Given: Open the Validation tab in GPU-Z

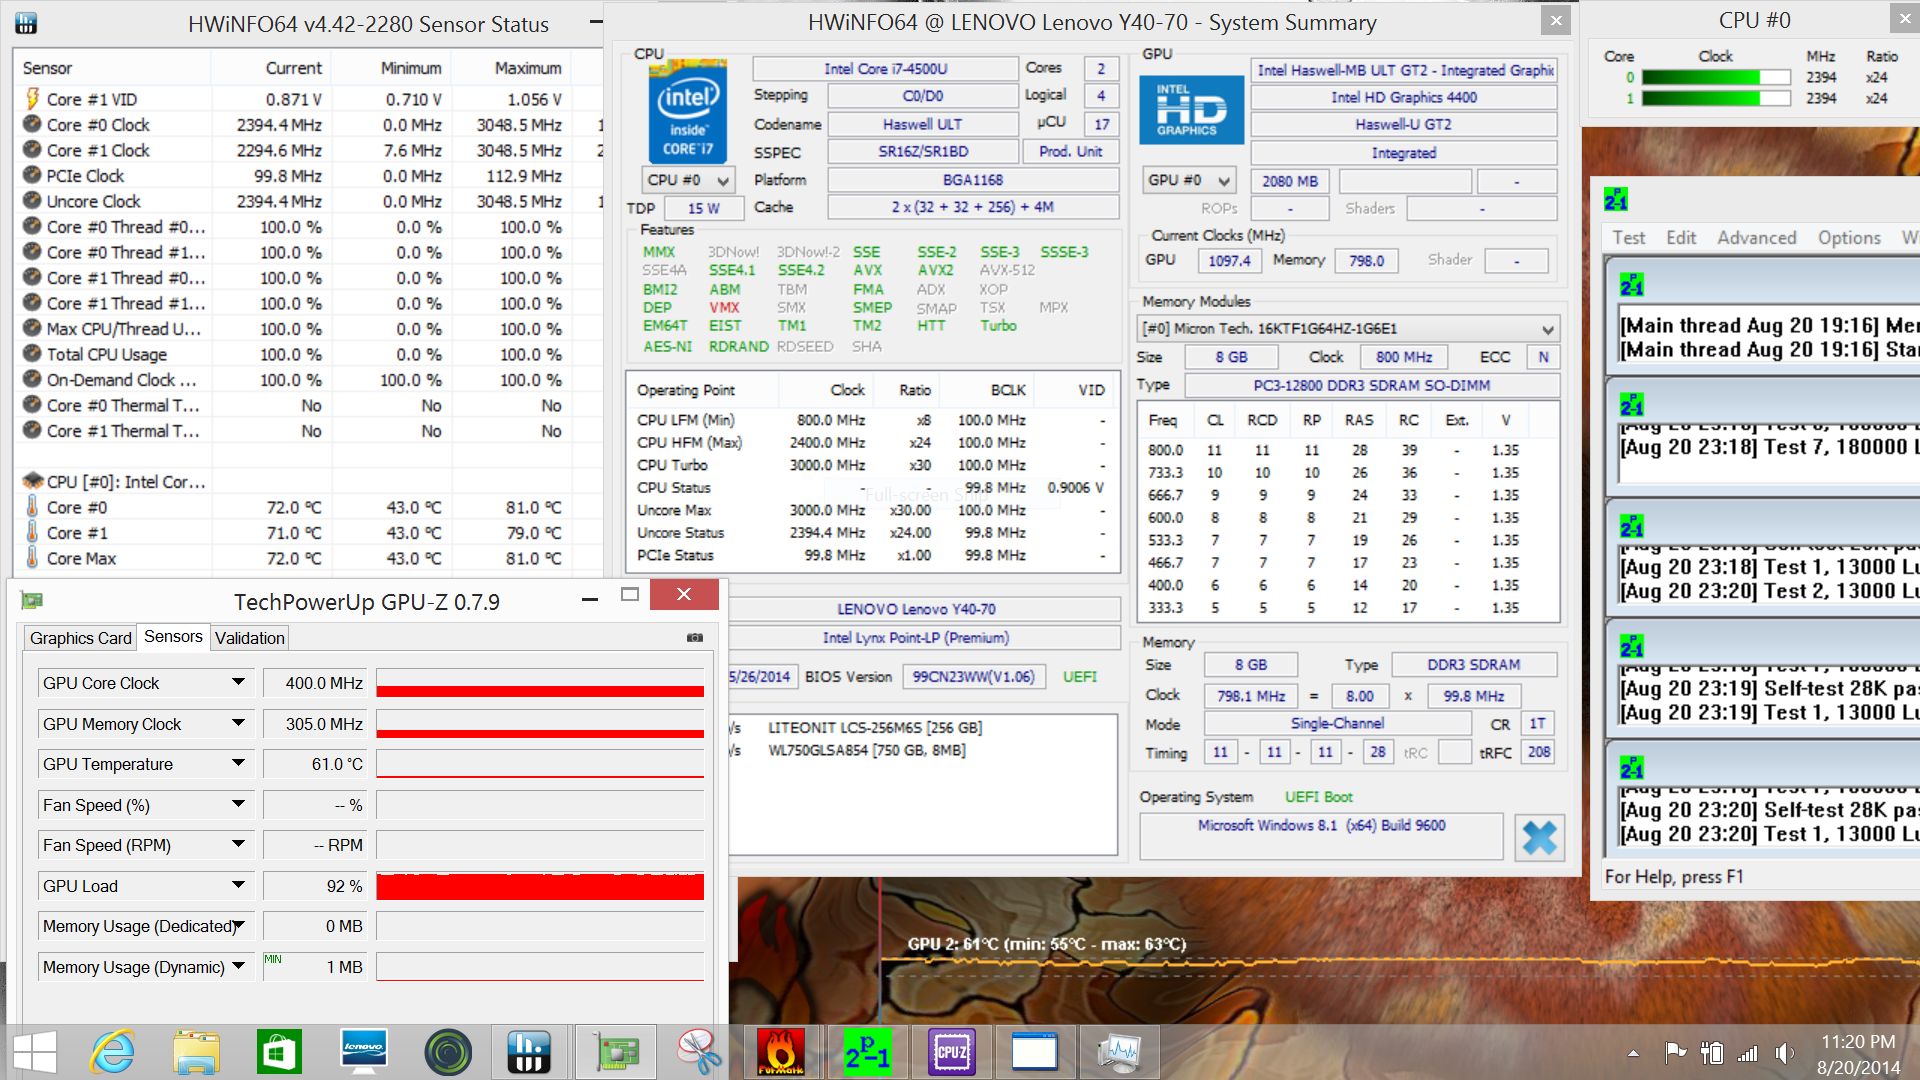Looking at the screenshot, I should 250,638.
